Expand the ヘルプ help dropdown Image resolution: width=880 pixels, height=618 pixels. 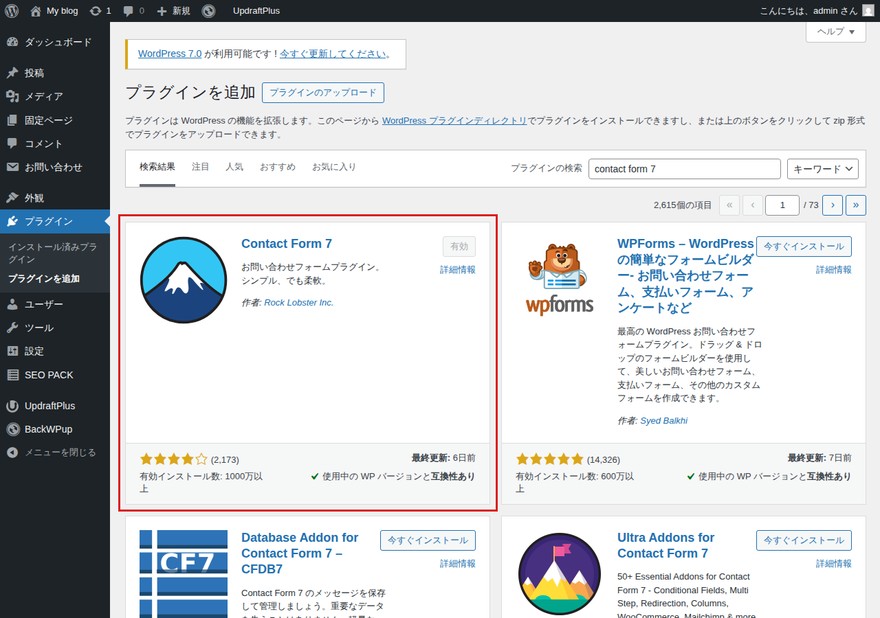click(836, 31)
